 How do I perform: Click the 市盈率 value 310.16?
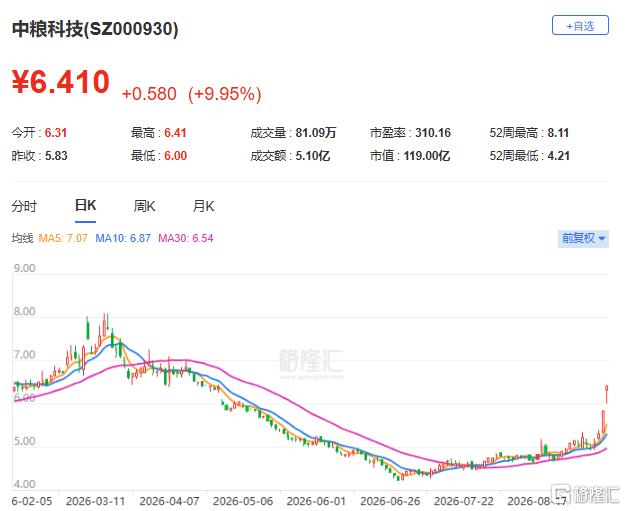(x=433, y=133)
